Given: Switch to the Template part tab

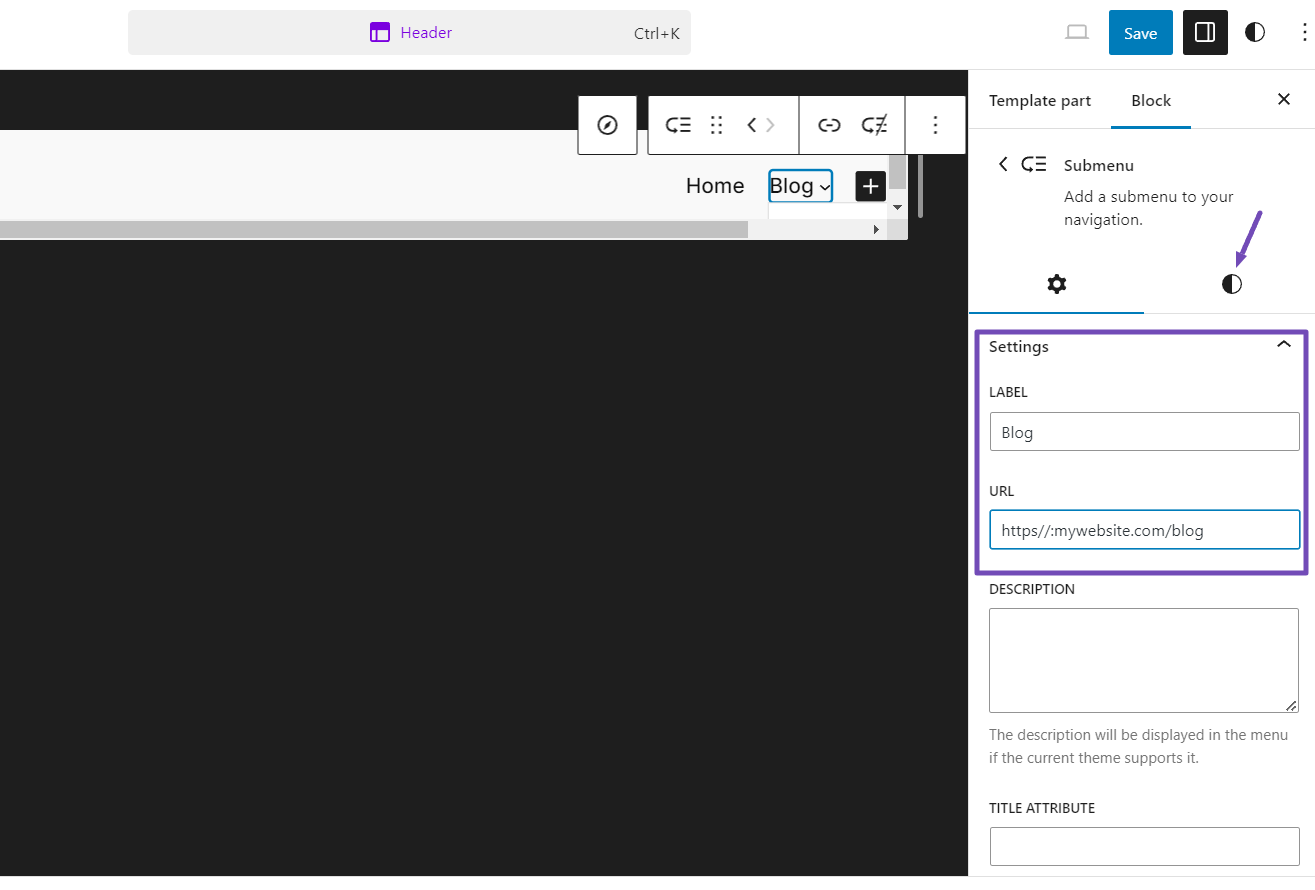Looking at the screenshot, I should [1040, 101].
